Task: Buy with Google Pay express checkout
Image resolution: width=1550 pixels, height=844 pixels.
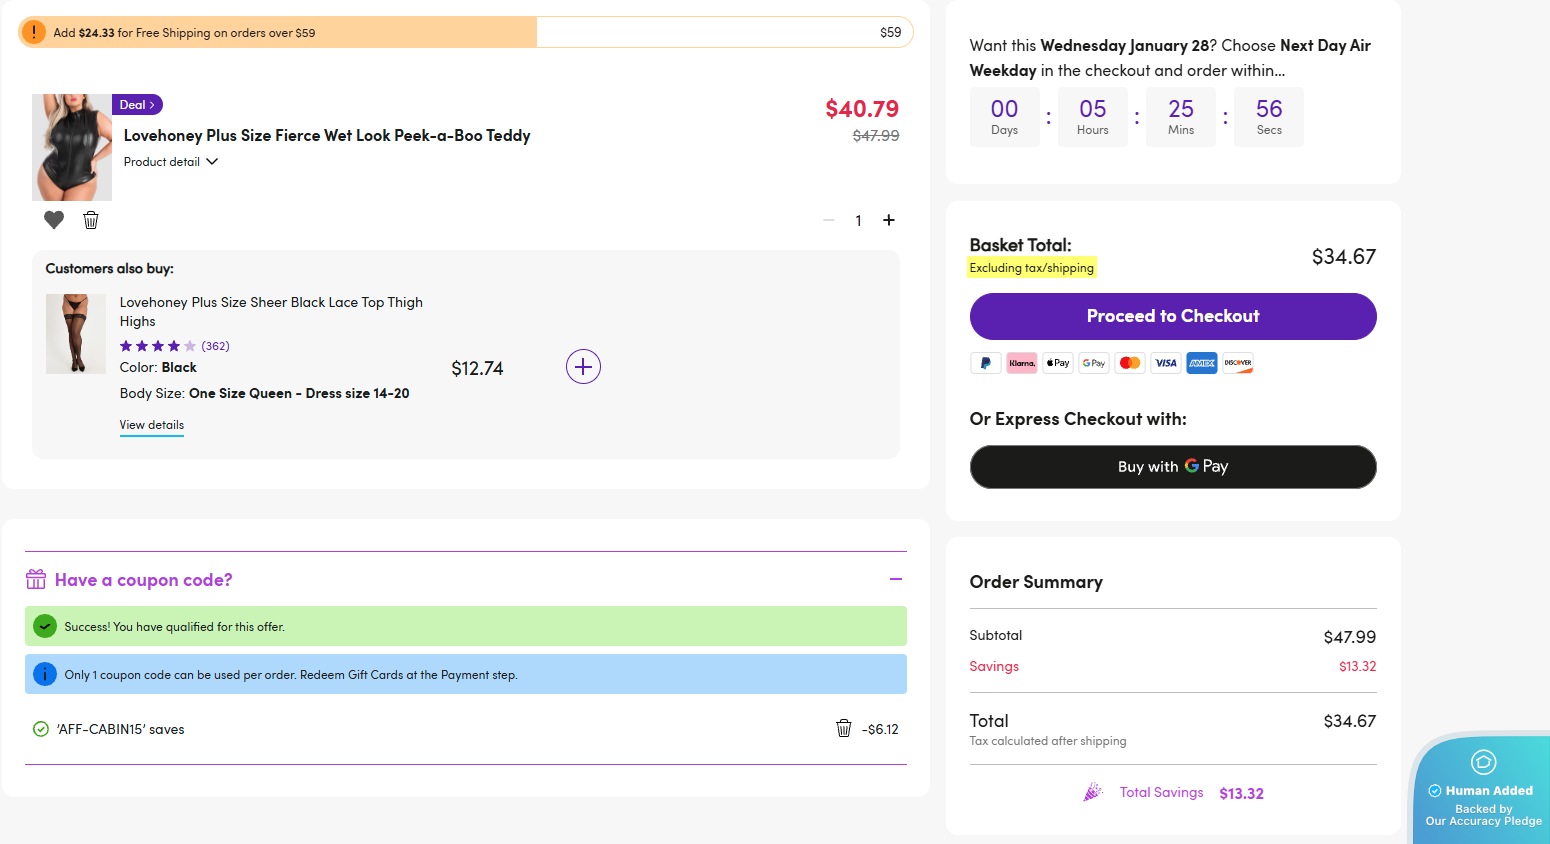Action: point(1173,467)
